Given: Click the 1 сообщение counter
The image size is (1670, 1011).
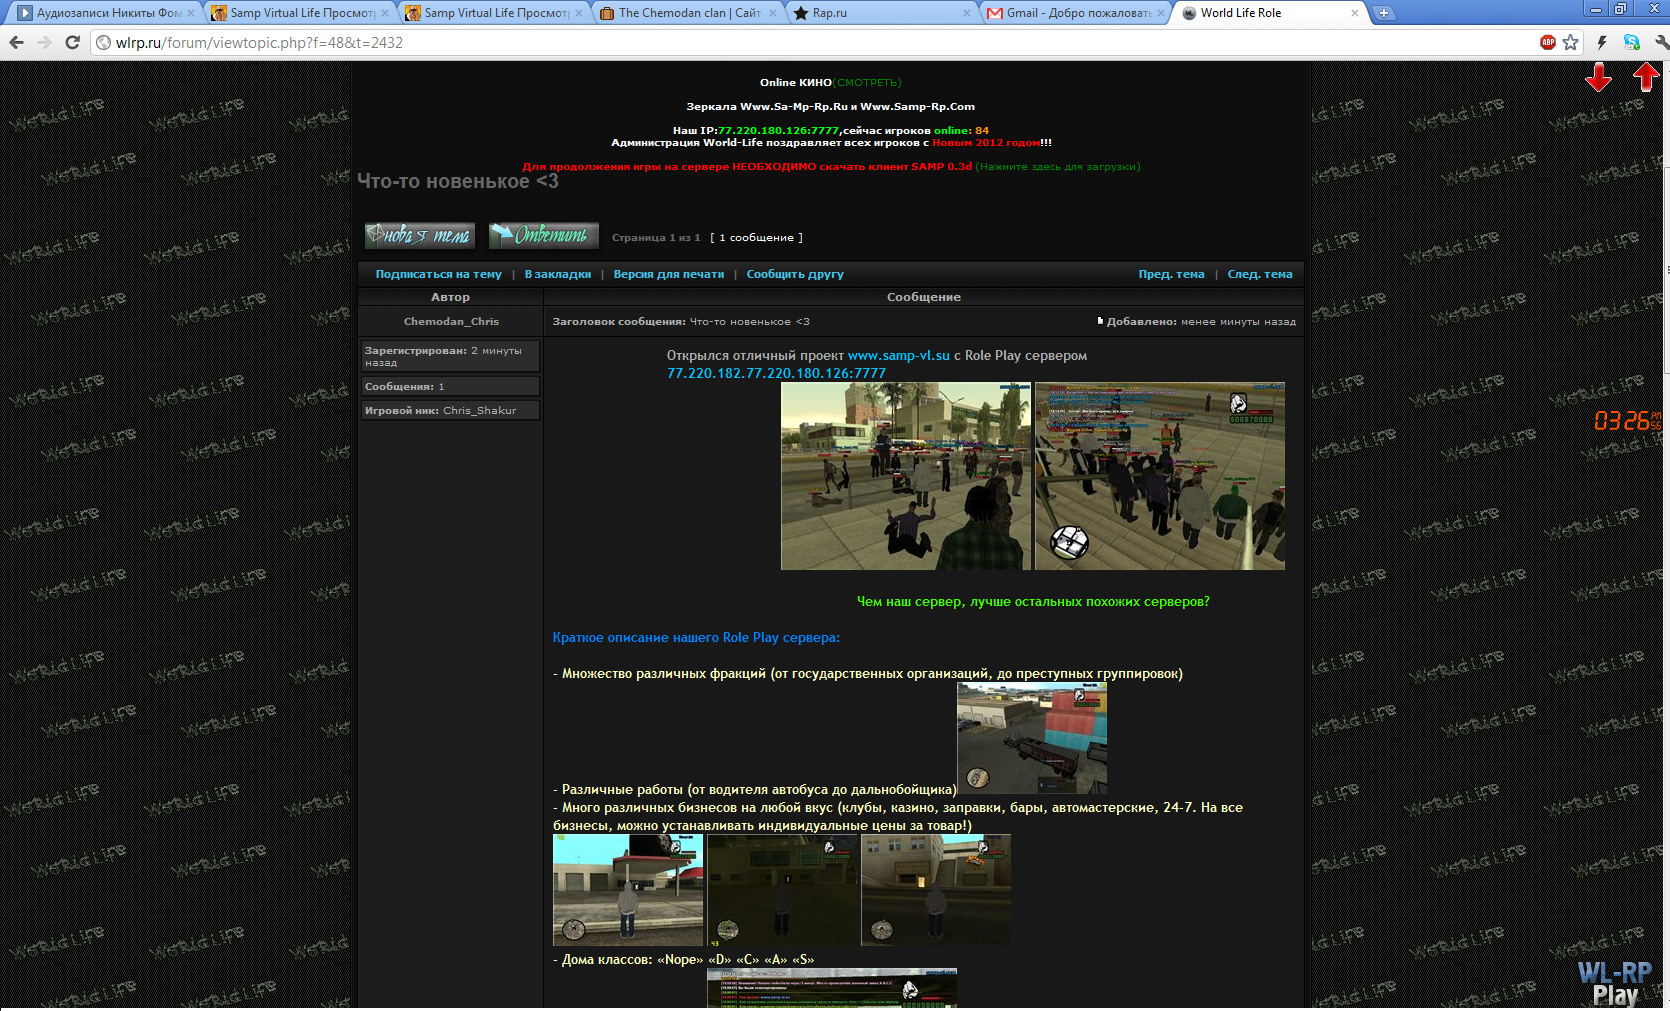Looking at the screenshot, I should coord(757,238).
